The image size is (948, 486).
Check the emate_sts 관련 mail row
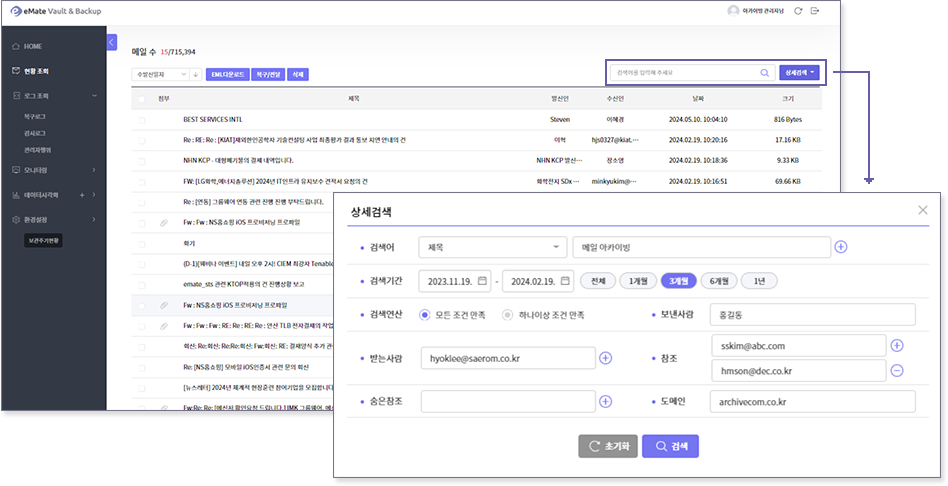pyautogui.click(x=141, y=285)
